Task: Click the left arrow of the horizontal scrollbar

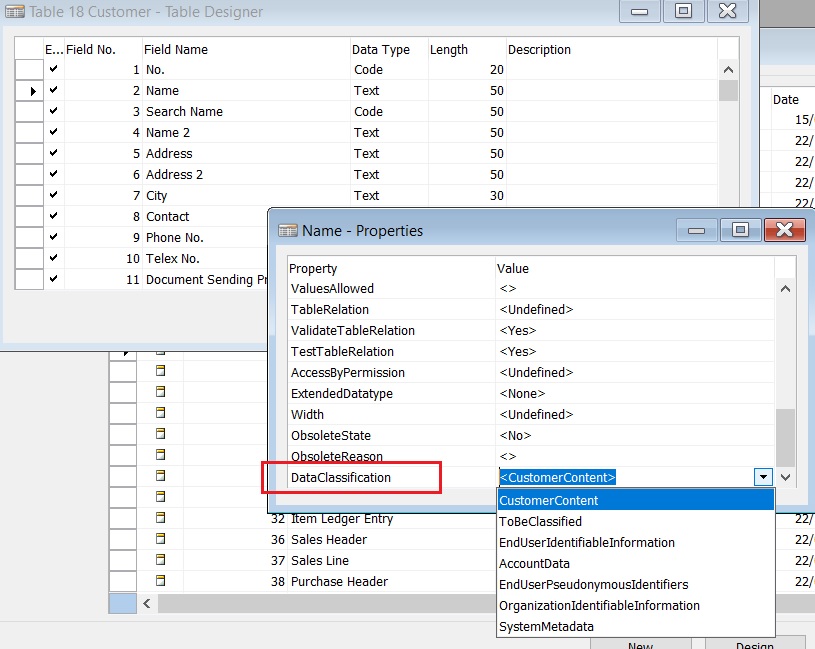Action: [x=147, y=604]
